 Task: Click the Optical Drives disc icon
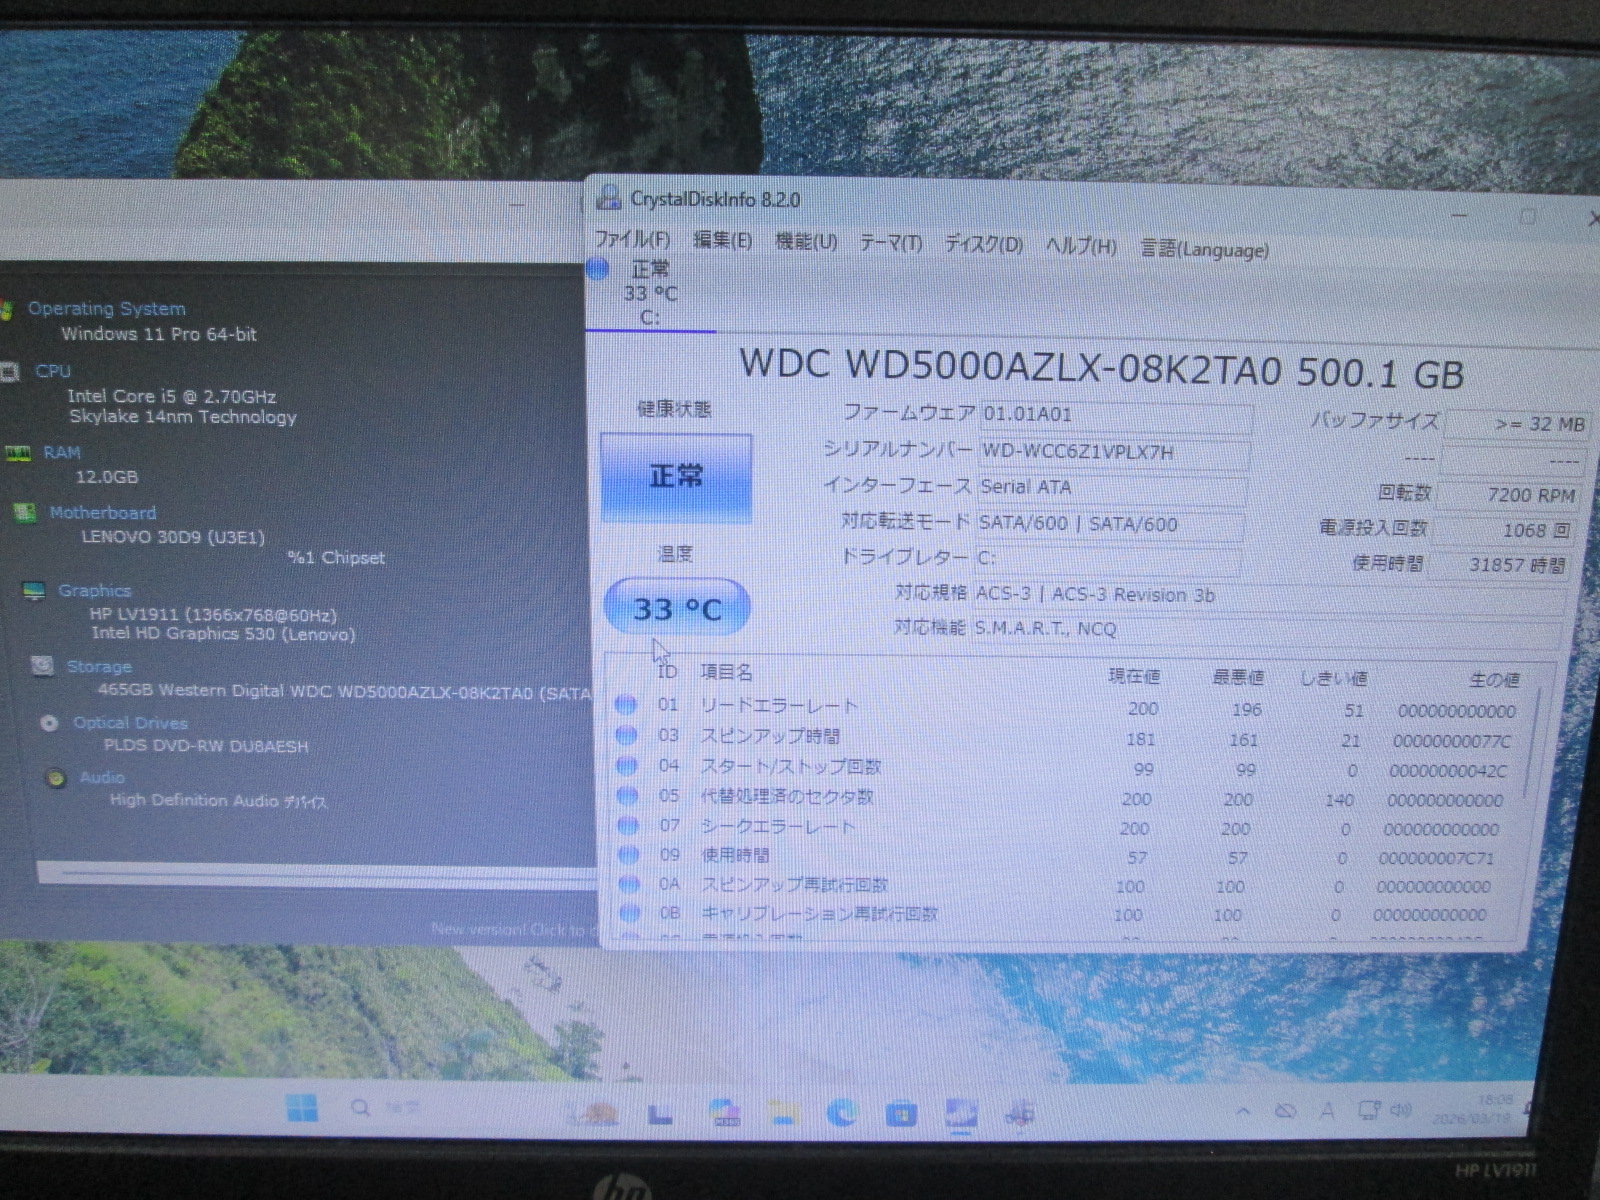pyautogui.click(x=49, y=722)
